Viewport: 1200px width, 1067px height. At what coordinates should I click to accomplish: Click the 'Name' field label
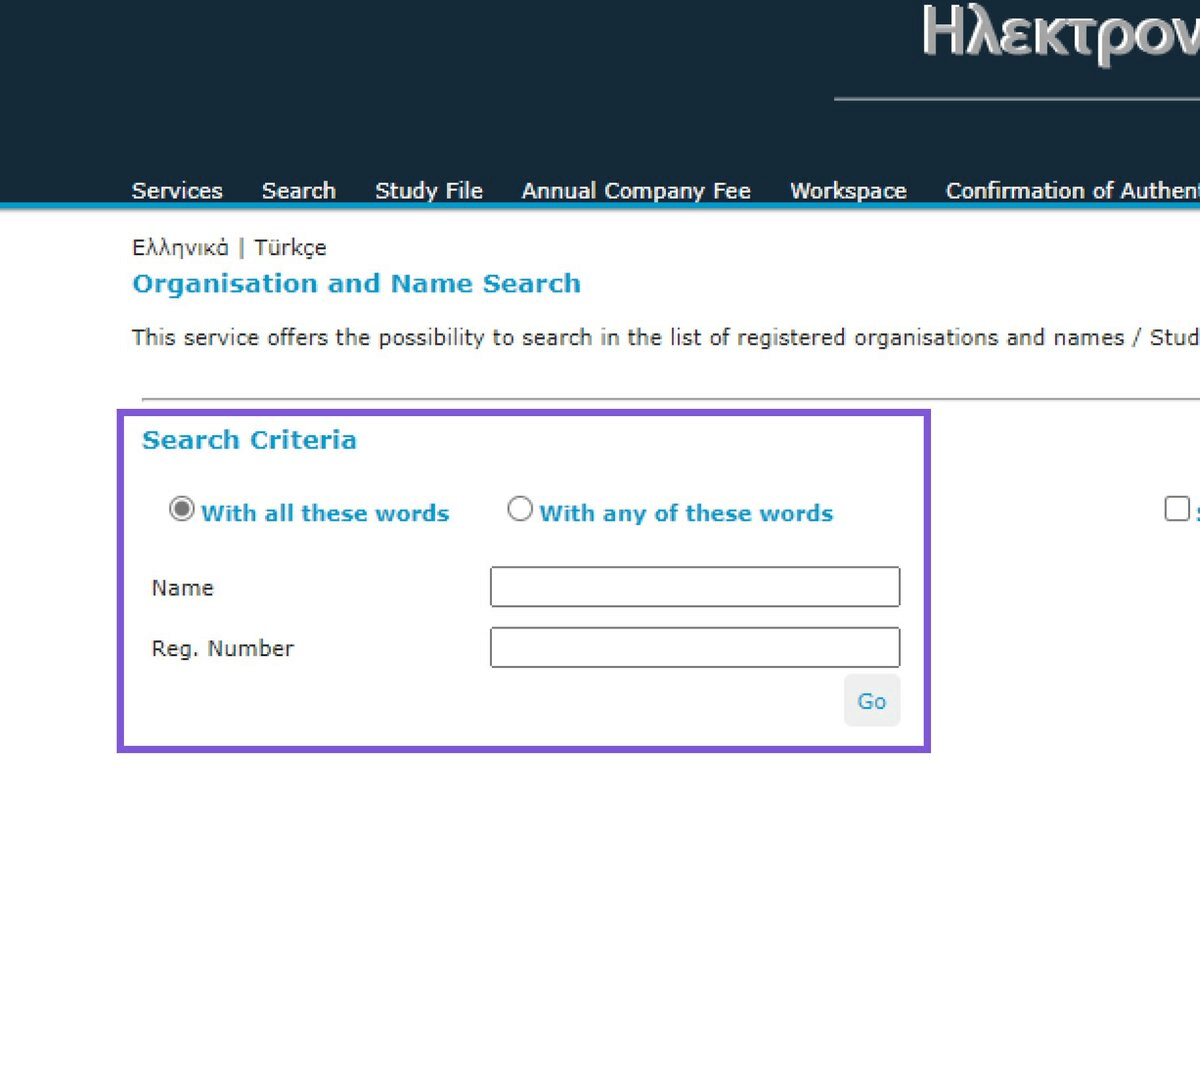[183, 588]
